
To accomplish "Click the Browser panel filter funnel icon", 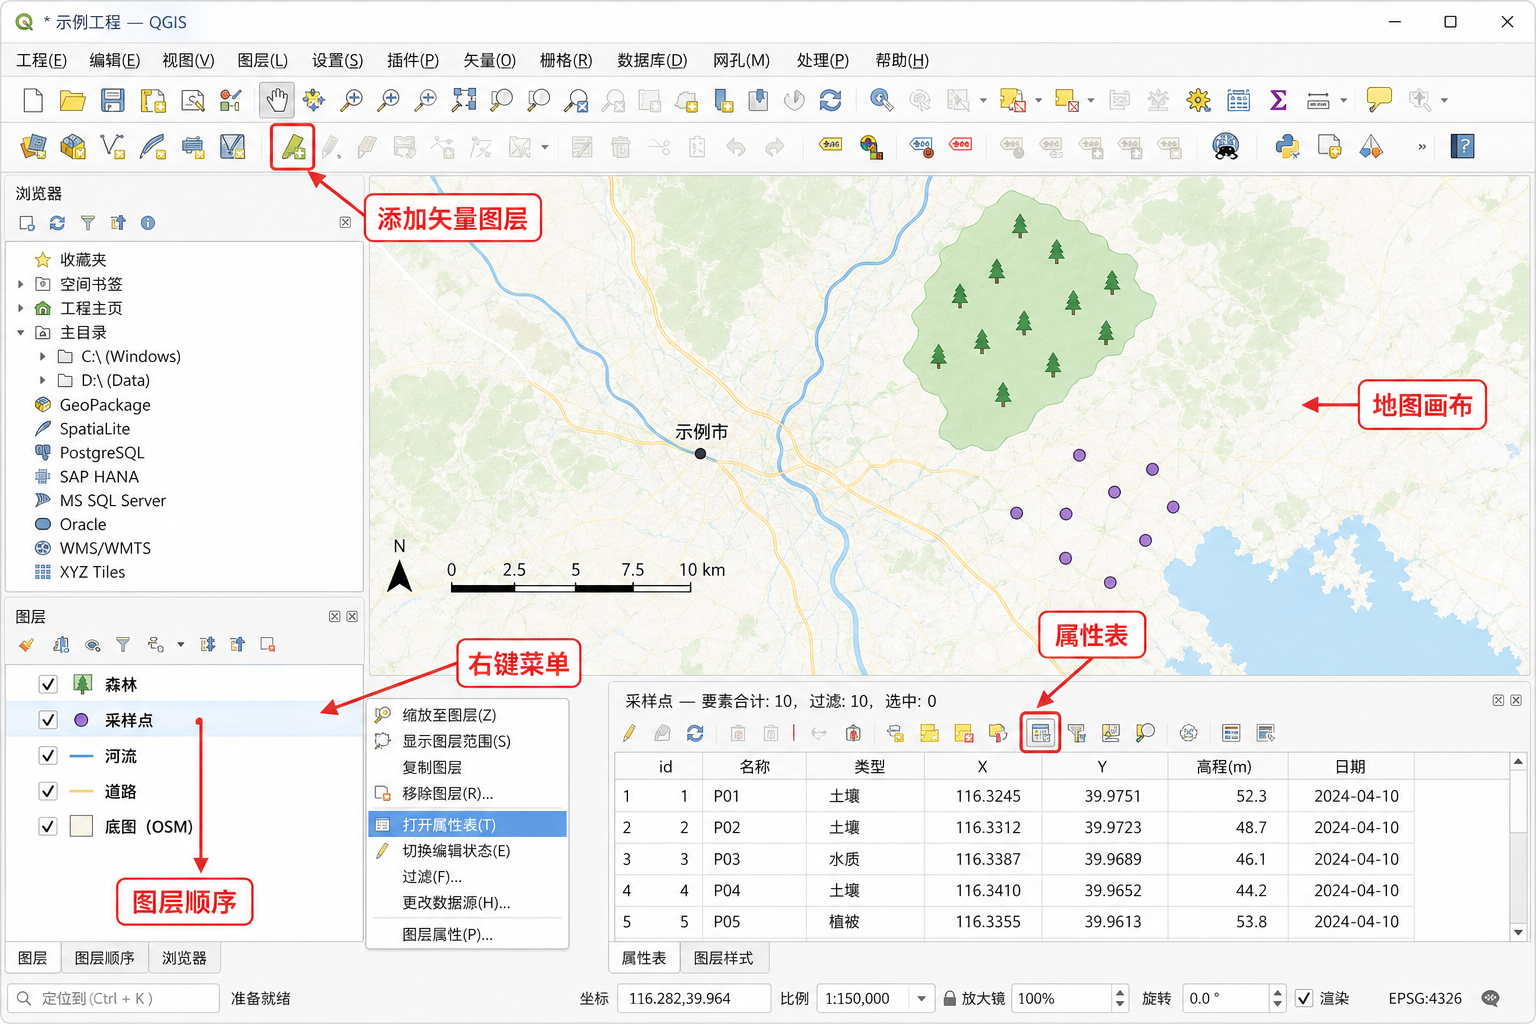I will point(88,223).
